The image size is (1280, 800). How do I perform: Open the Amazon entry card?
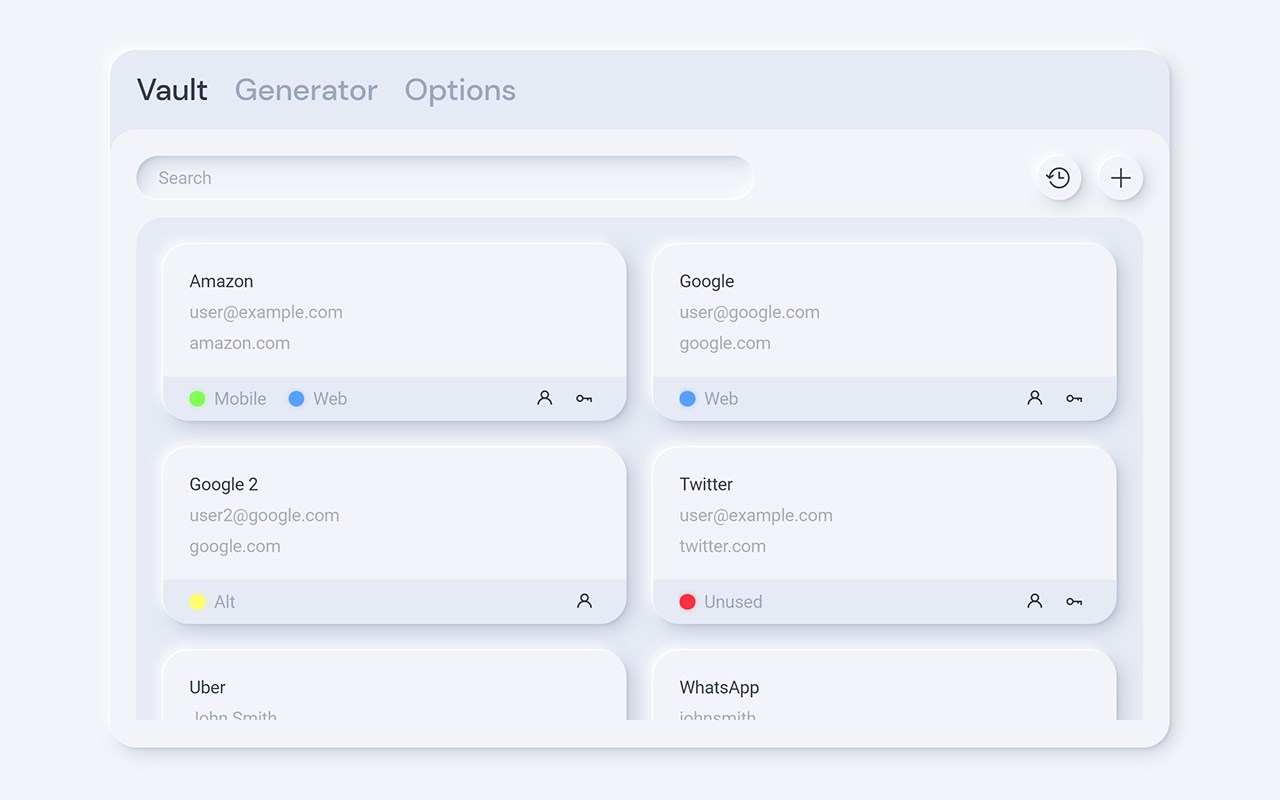pos(394,312)
